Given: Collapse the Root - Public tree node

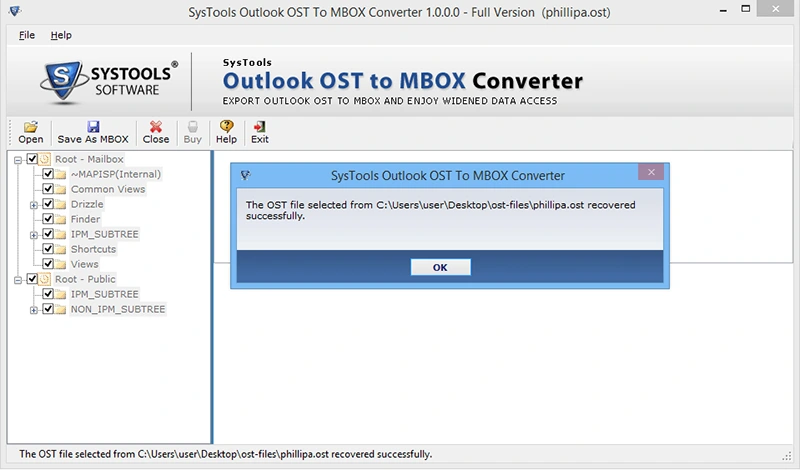Looking at the screenshot, I should coord(18,280).
